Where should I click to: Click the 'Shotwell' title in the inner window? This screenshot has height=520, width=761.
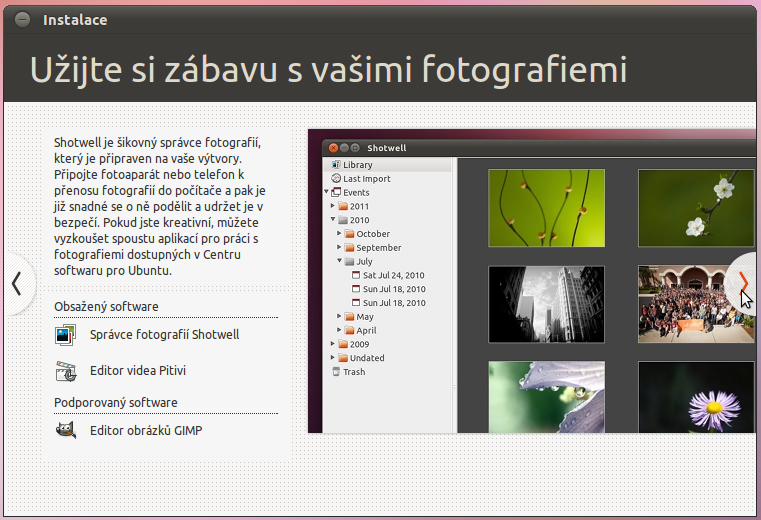pyautogui.click(x=386, y=148)
